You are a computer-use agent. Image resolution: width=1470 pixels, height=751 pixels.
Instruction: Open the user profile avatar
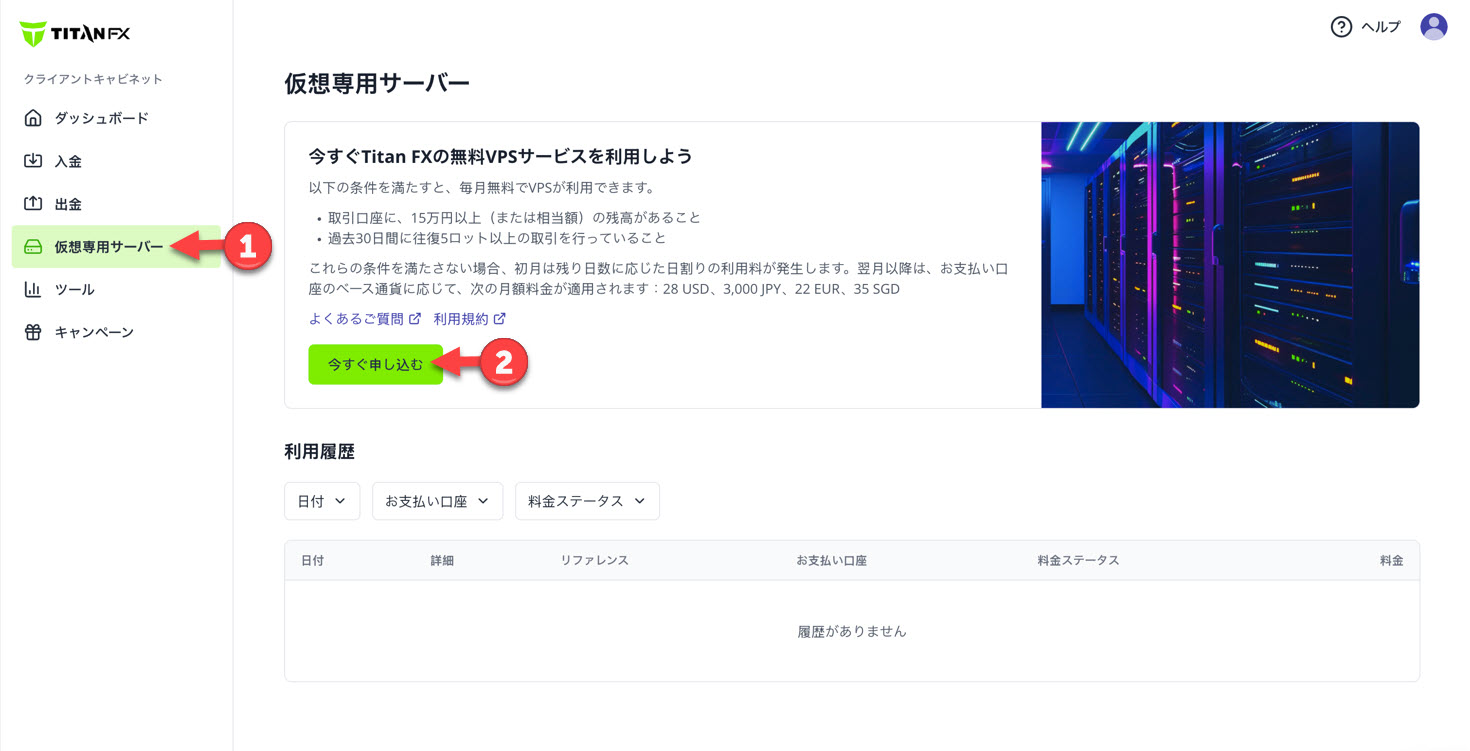[x=1434, y=27]
